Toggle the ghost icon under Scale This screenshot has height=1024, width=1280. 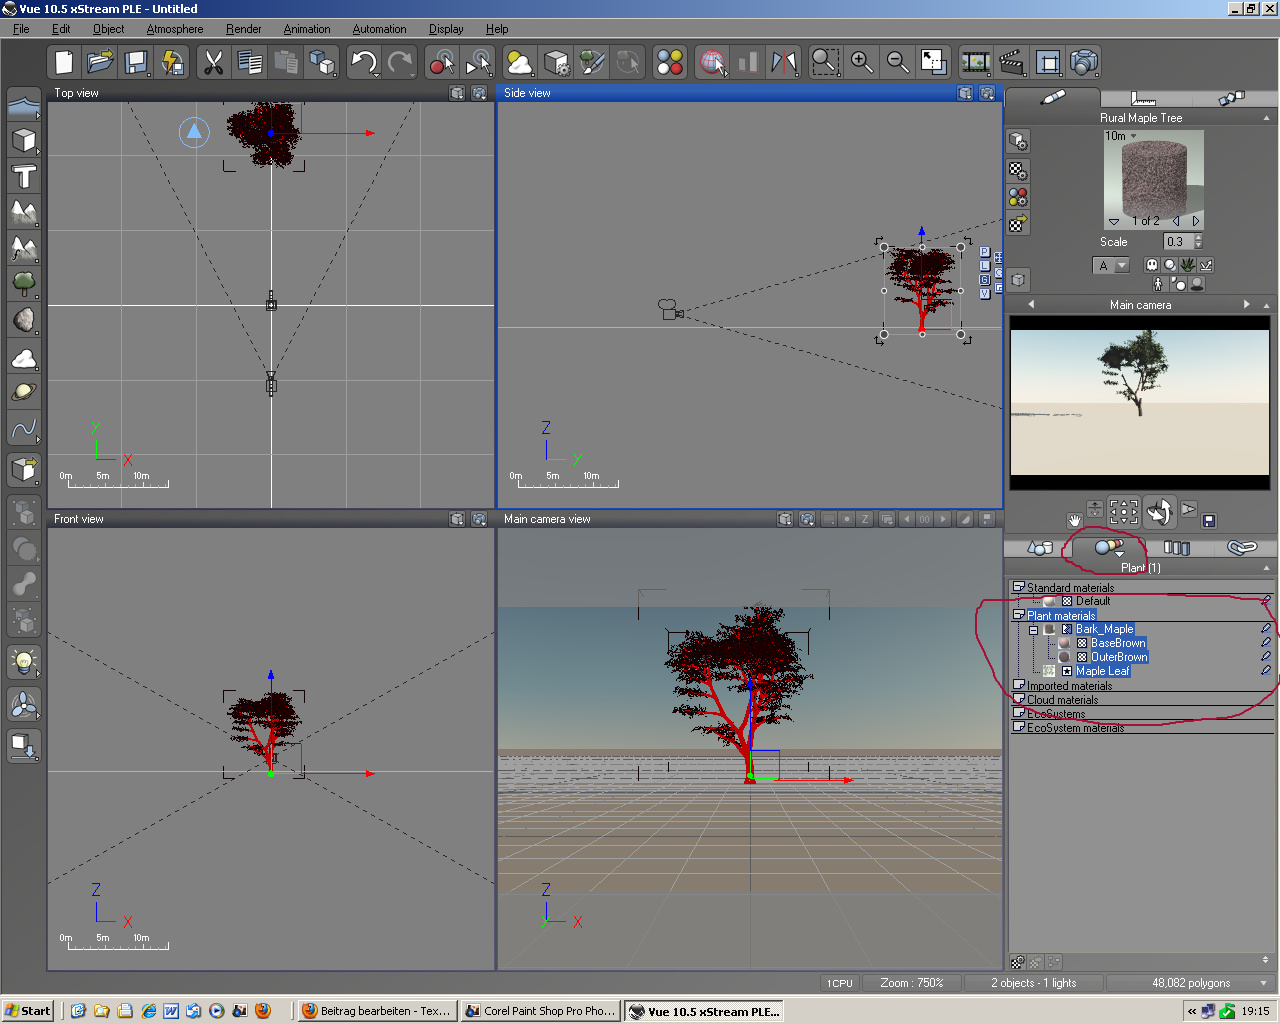(1151, 265)
